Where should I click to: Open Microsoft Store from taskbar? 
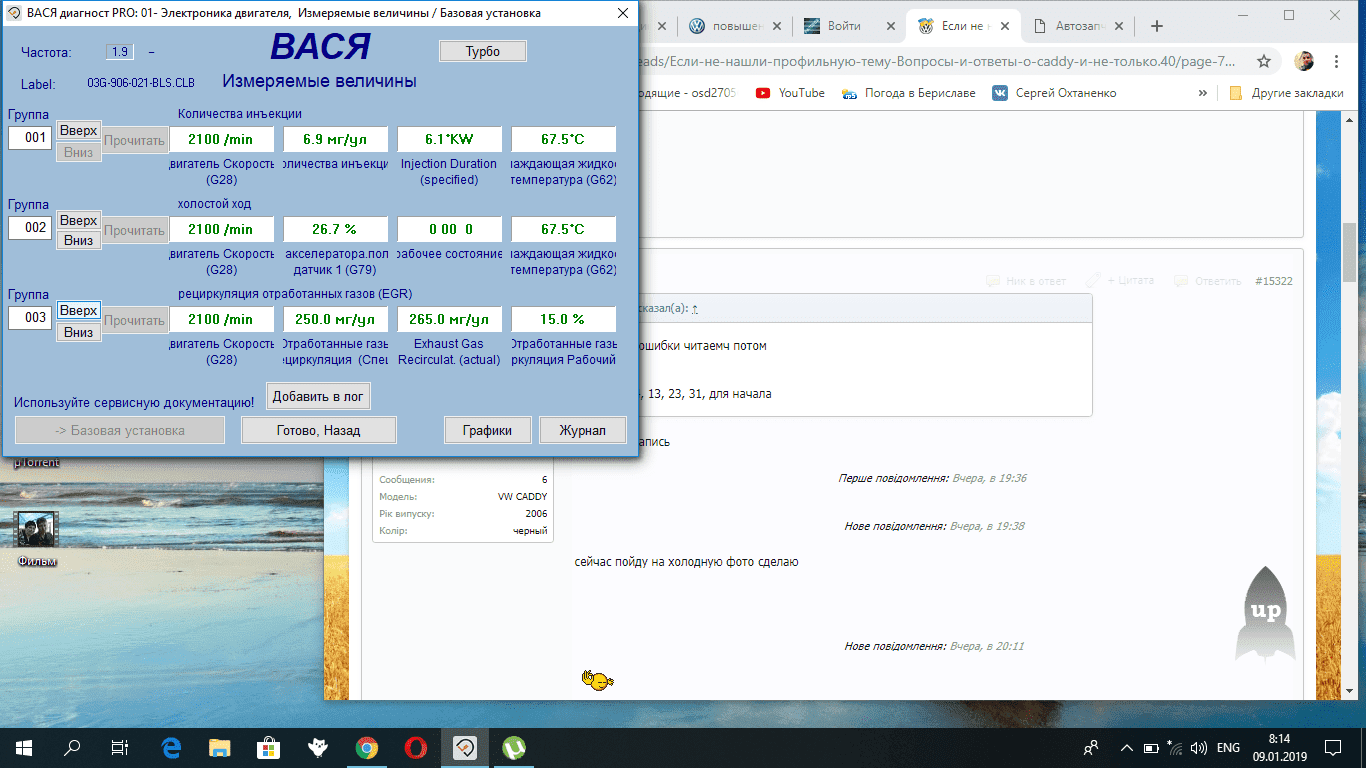268,747
